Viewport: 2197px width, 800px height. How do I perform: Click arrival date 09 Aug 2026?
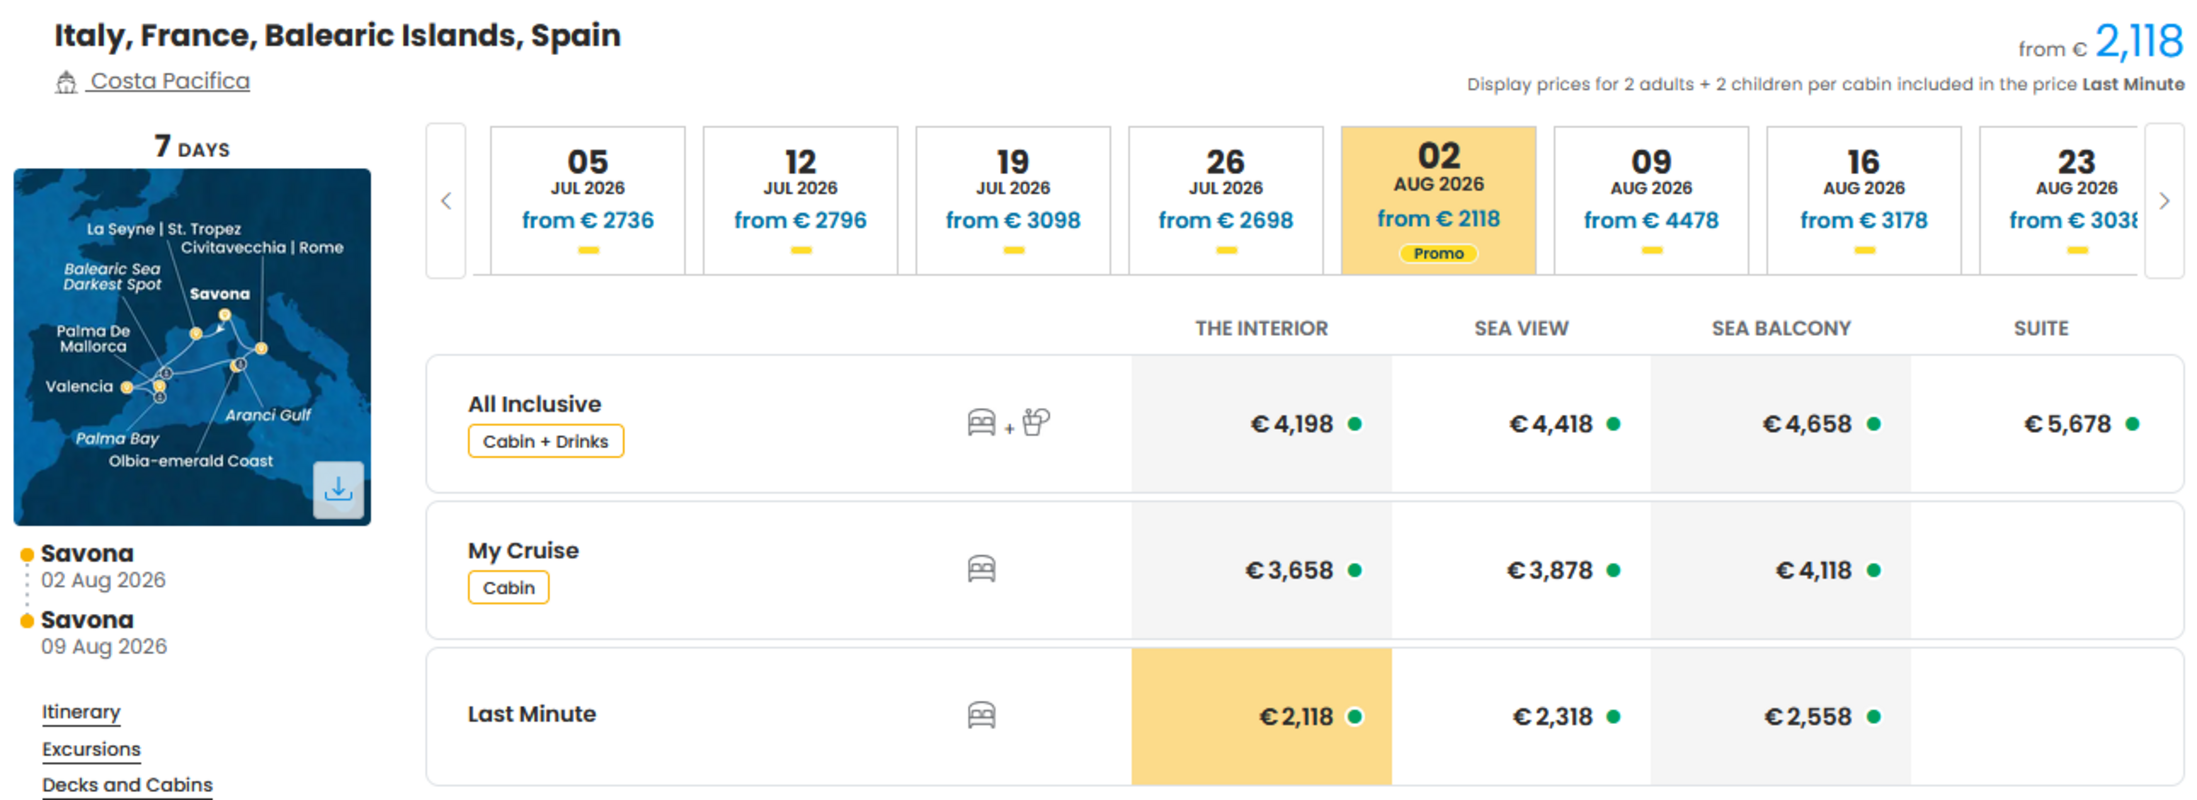[x=104, y=647]
